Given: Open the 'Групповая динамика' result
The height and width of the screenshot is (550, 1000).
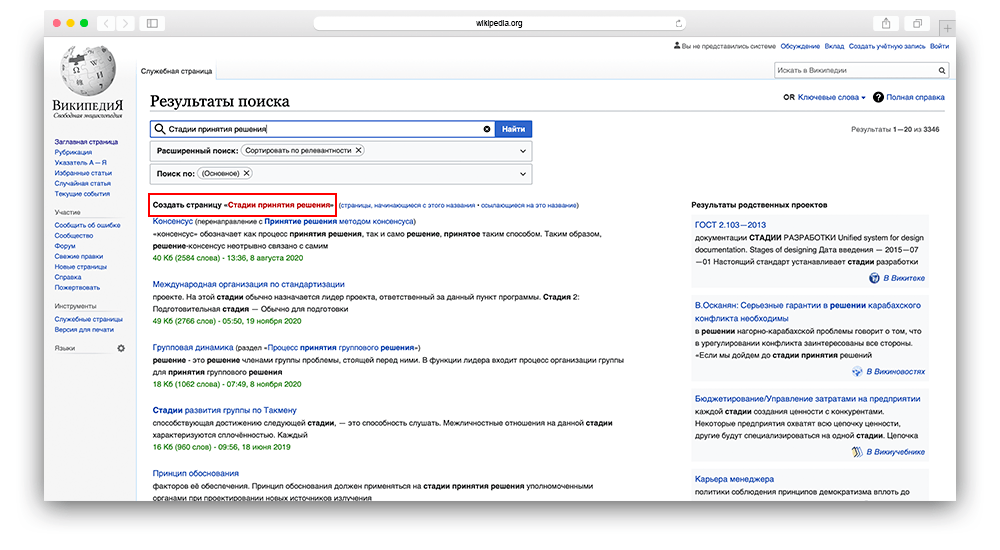Looking at the screenshot, I should tap(193, 348).
